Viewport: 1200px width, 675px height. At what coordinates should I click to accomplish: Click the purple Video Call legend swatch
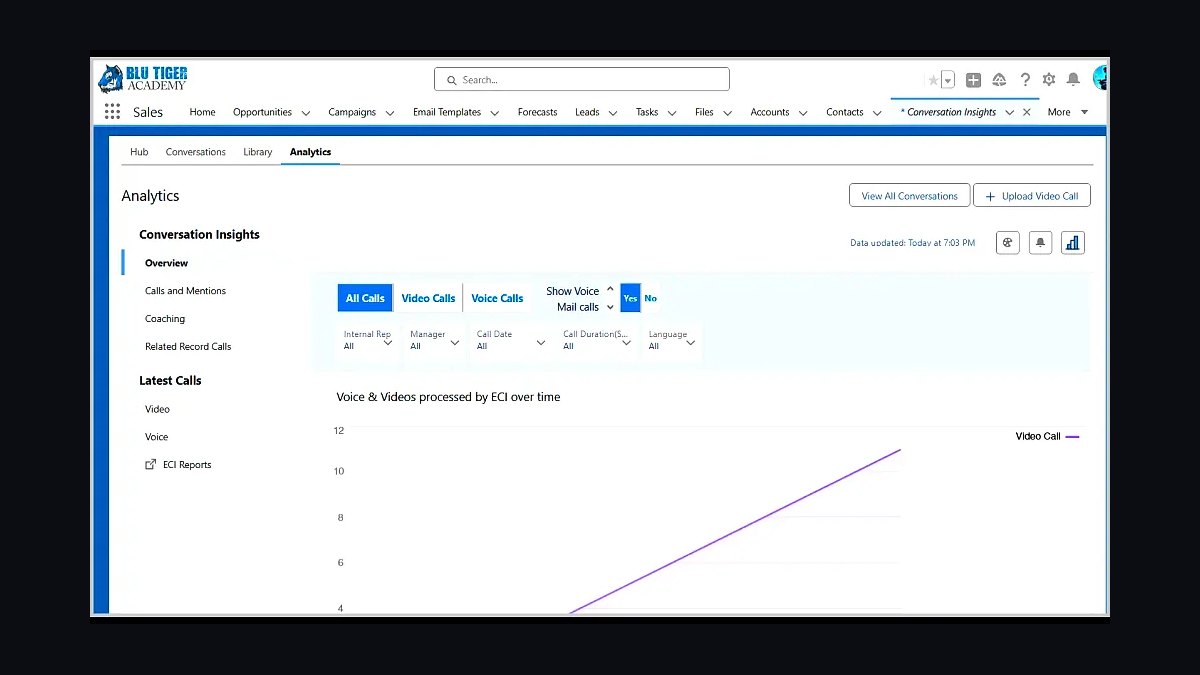click(1073, 437)
